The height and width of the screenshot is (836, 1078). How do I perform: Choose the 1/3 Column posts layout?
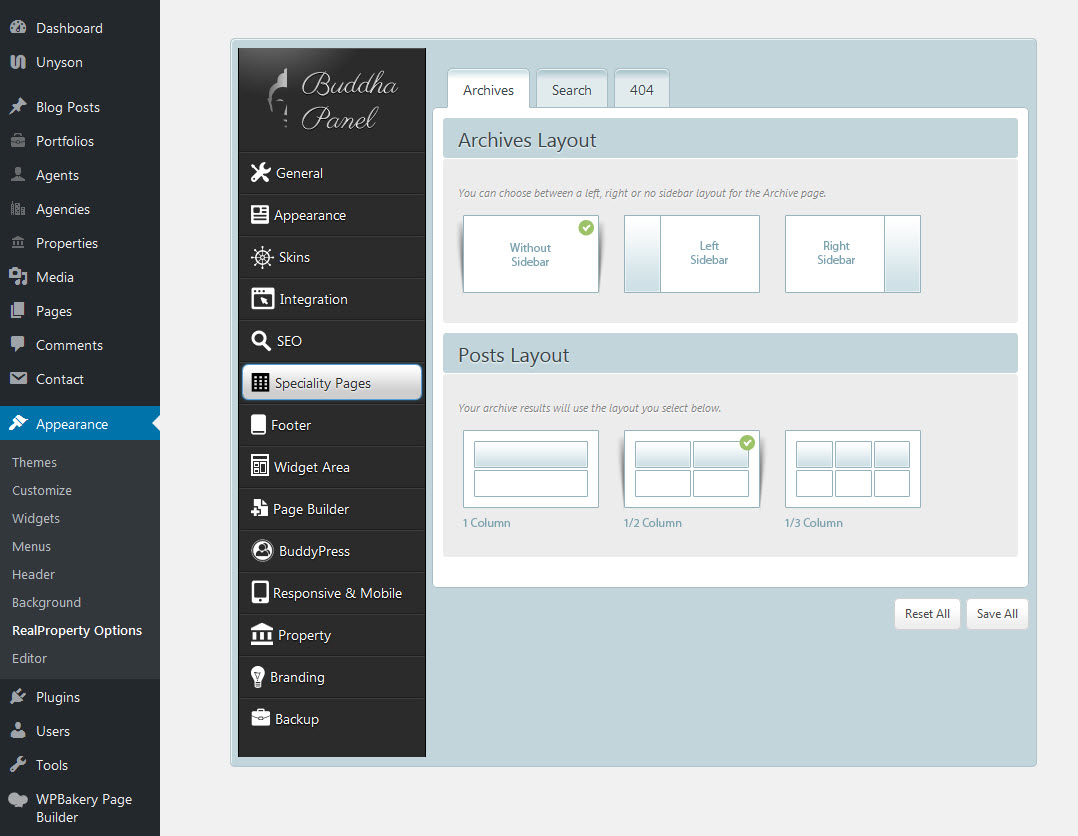tap(852, 469)
